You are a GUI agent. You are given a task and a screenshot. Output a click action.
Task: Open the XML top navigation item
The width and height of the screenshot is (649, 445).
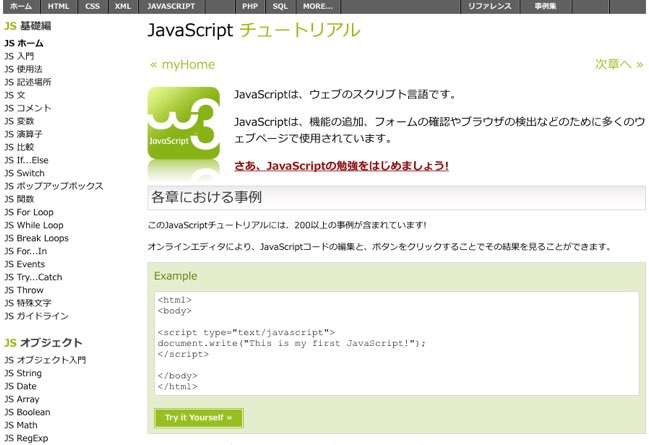click(123, 6)
